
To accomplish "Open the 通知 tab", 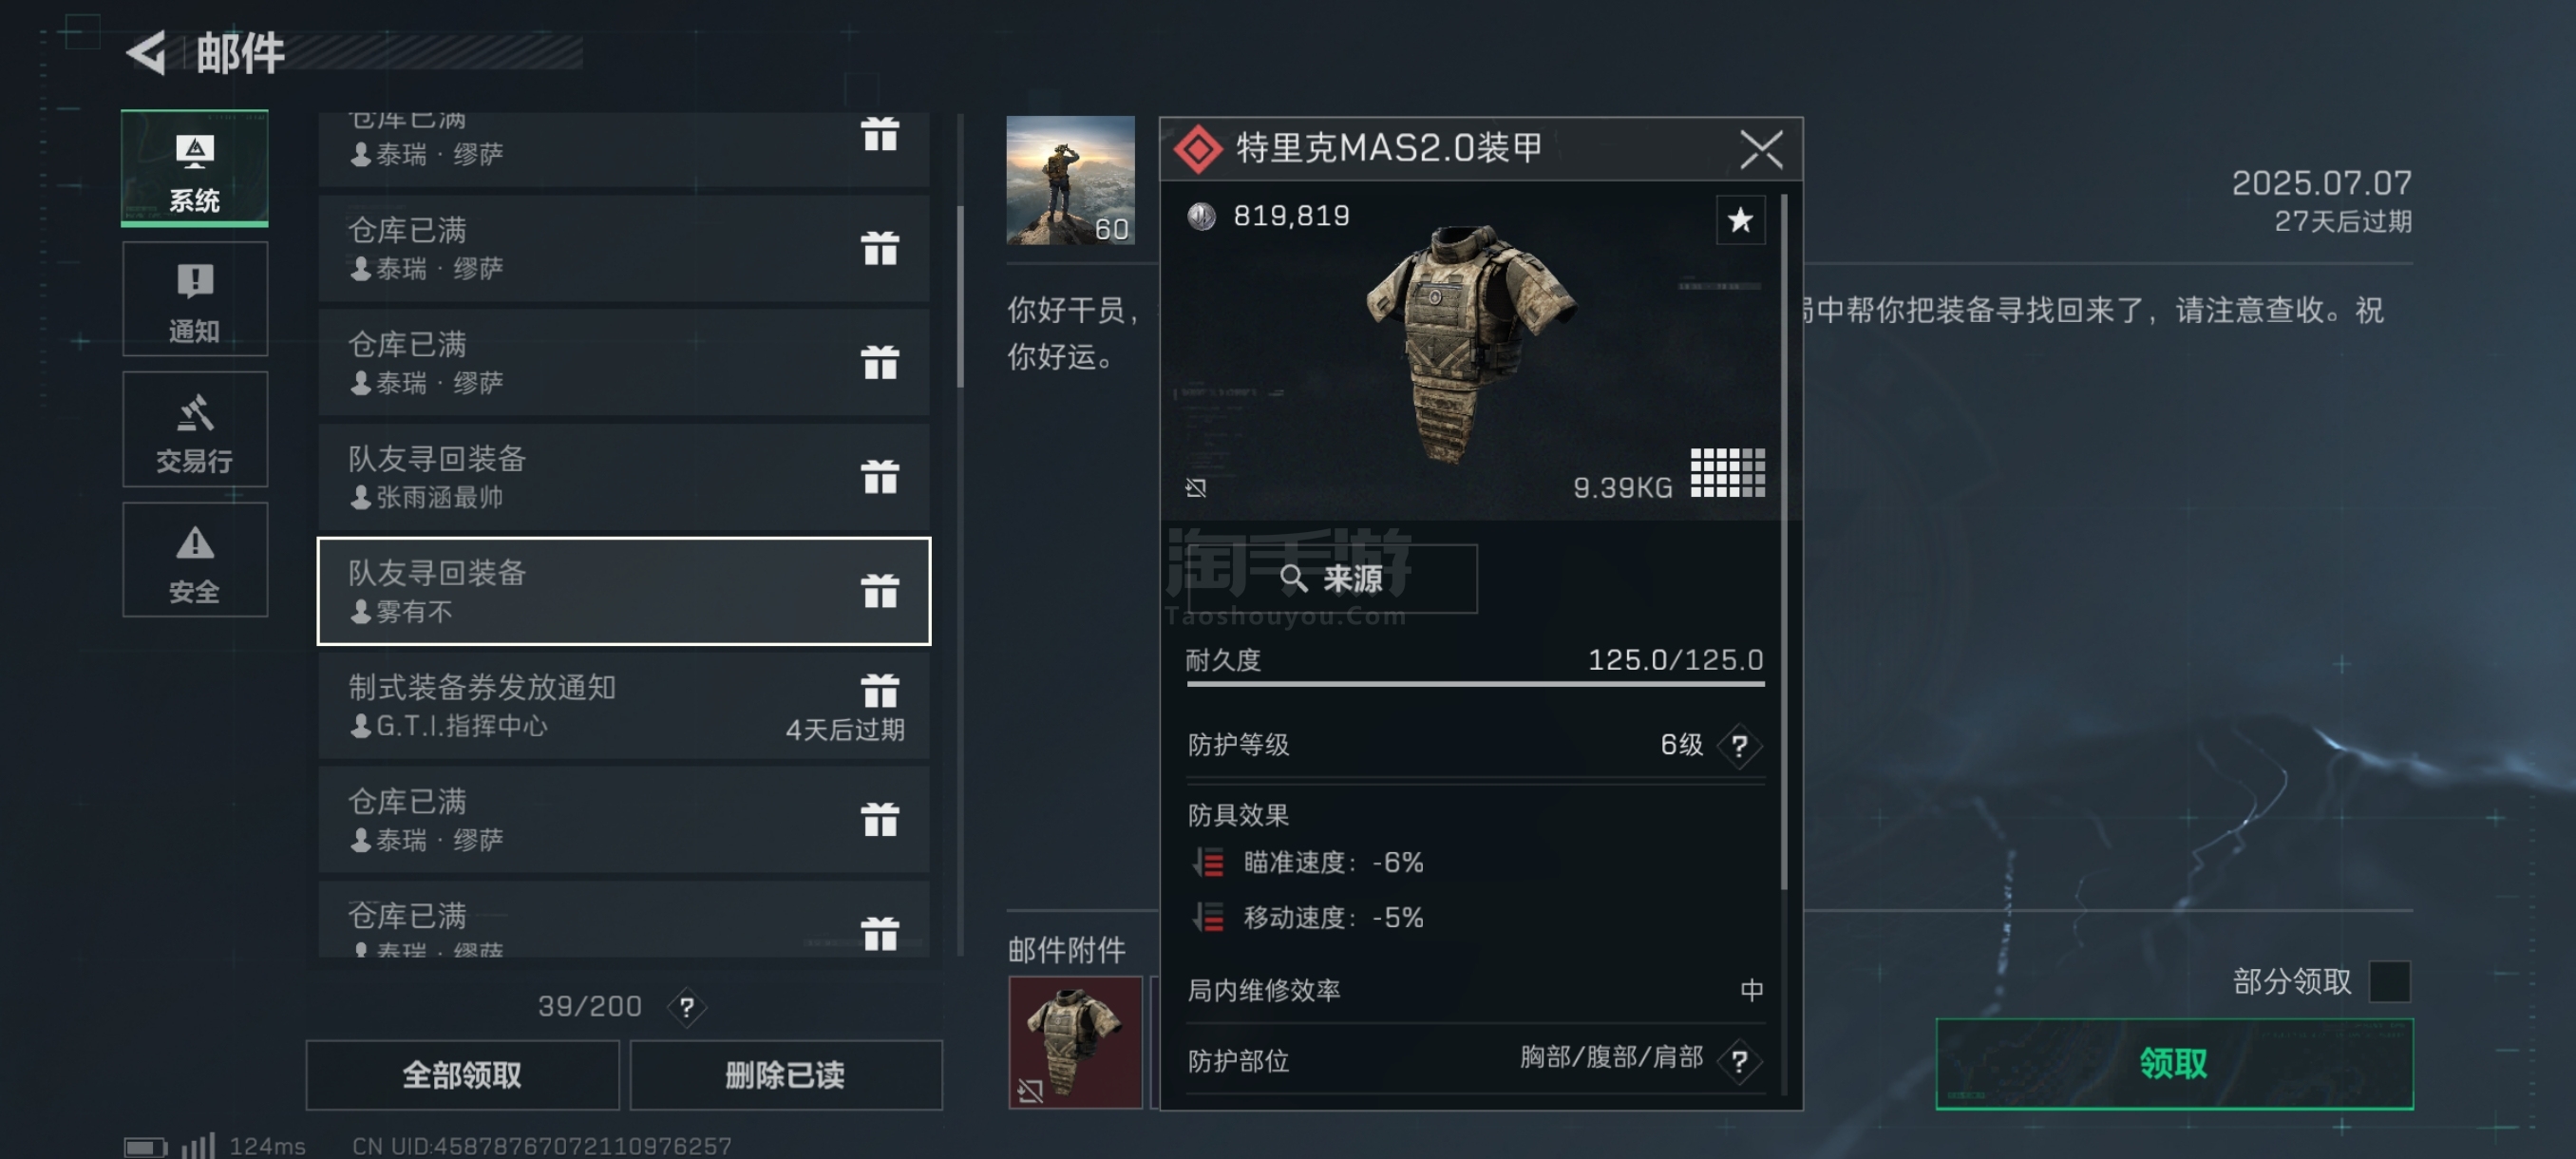I will (x=195, y=299).
